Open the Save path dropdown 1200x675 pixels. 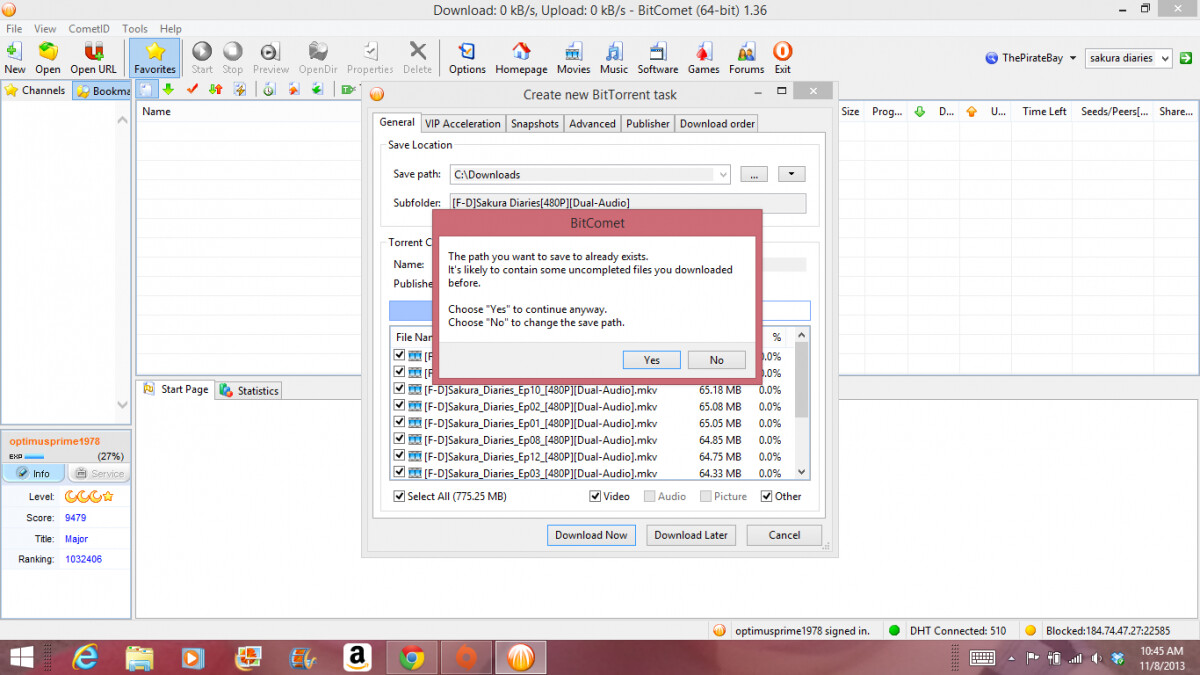point(723,174)
